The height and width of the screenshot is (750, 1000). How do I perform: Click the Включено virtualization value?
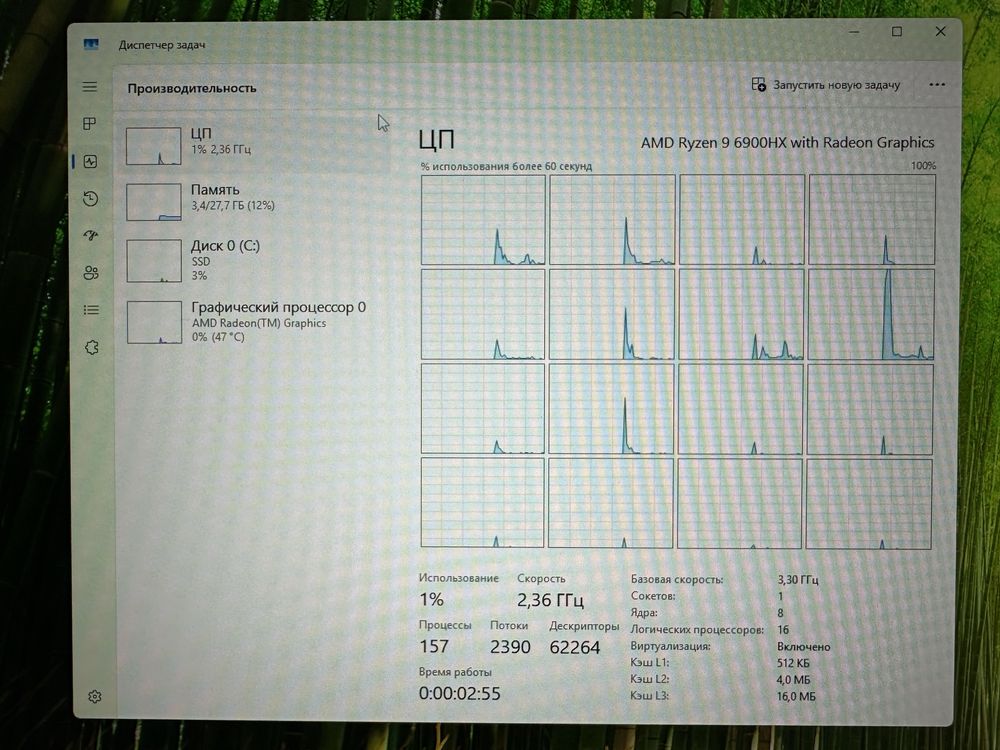(x=804, y=647)
